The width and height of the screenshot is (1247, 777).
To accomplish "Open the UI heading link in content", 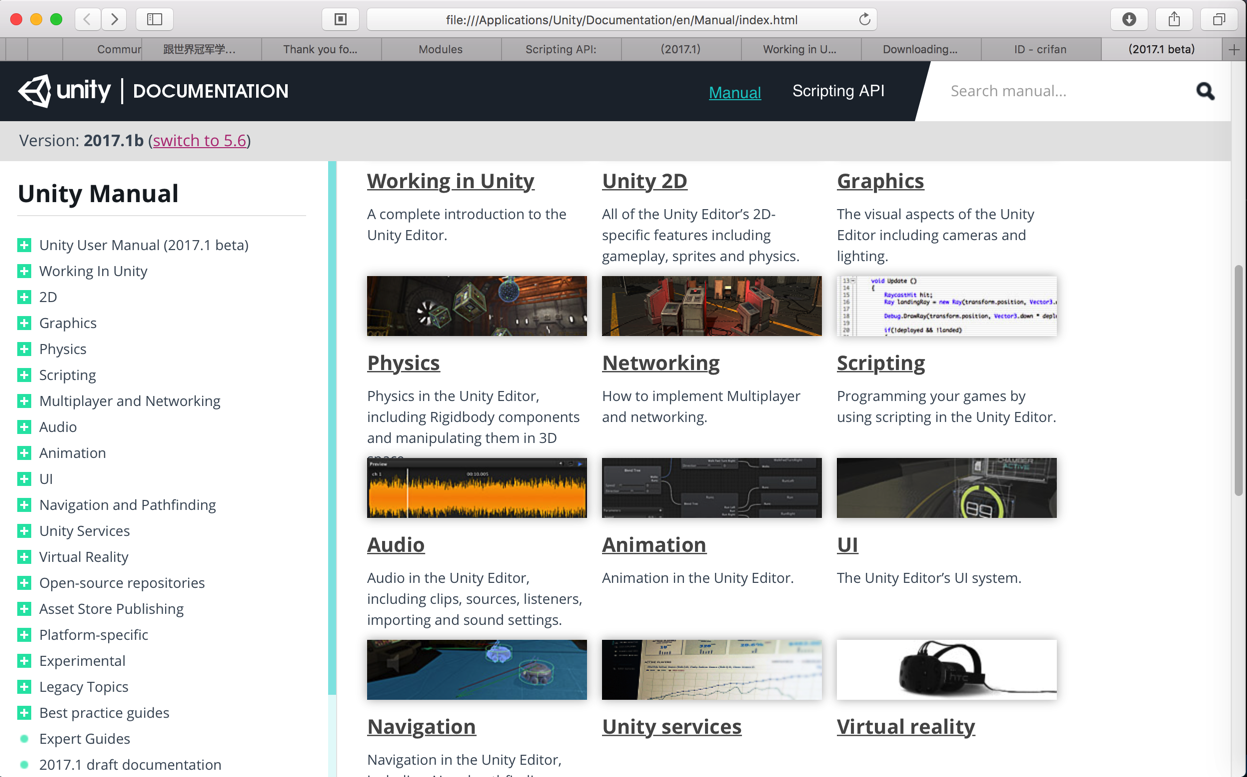I will (x=847, y=545).
